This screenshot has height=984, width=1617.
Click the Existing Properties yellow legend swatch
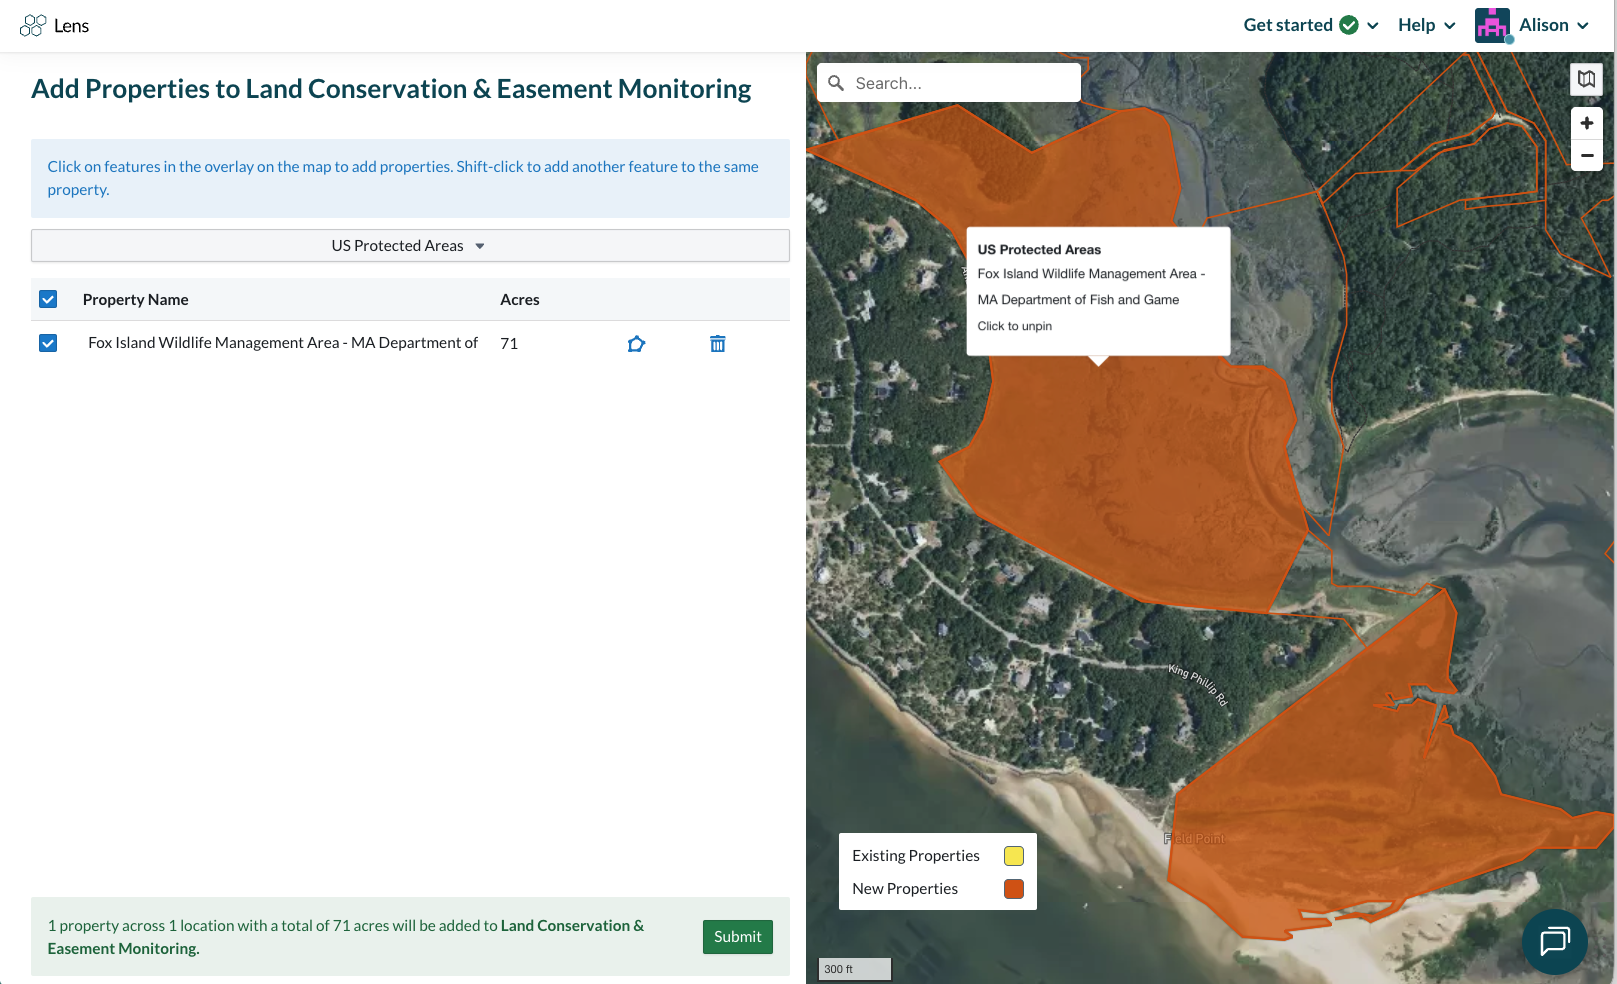tap(1014, 856)
